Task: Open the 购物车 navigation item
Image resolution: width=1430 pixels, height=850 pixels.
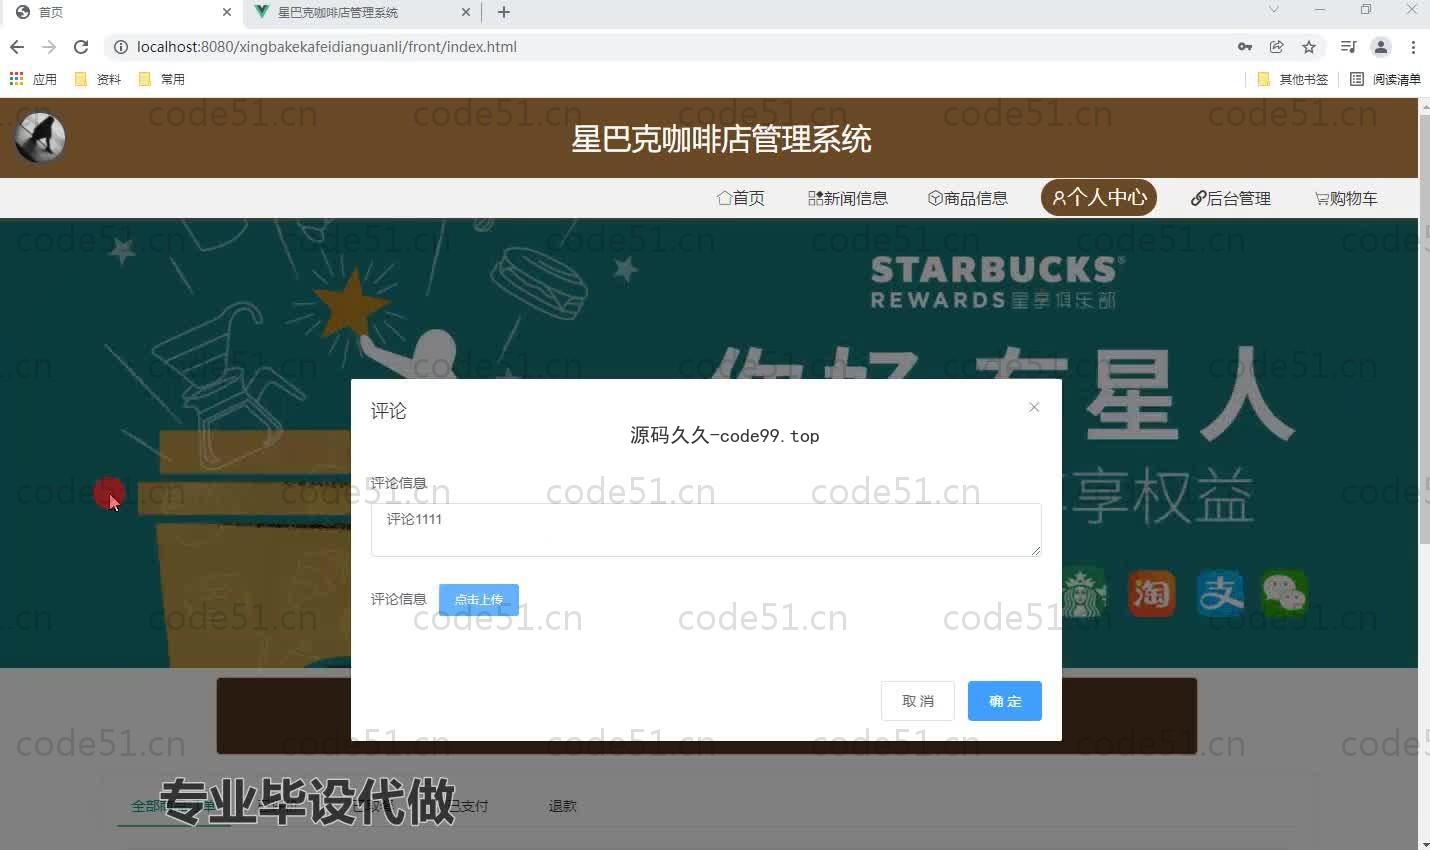Action: [1346, 198]
